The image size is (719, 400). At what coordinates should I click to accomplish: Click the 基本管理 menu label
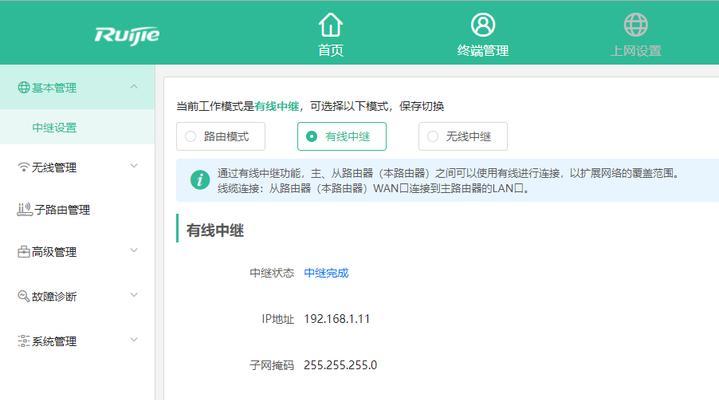[x=54, y=88]
